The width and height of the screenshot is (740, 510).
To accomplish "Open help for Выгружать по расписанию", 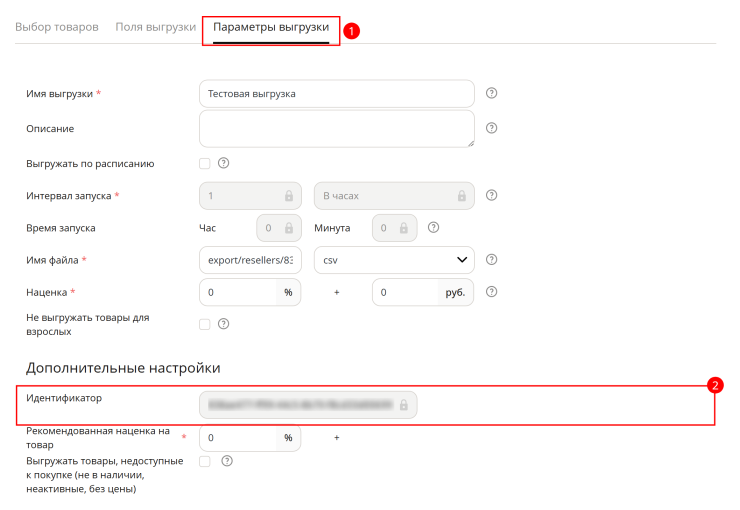I will pyautogui.click(x=223, y=163).
